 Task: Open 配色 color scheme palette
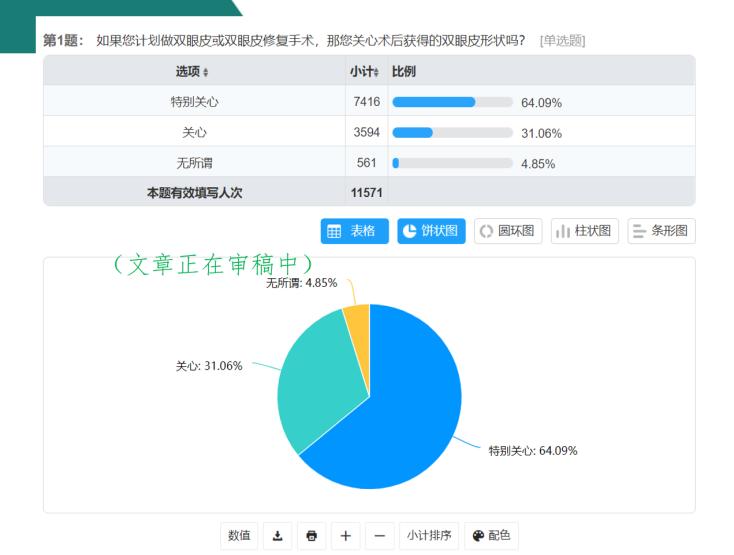click(491, 535)
